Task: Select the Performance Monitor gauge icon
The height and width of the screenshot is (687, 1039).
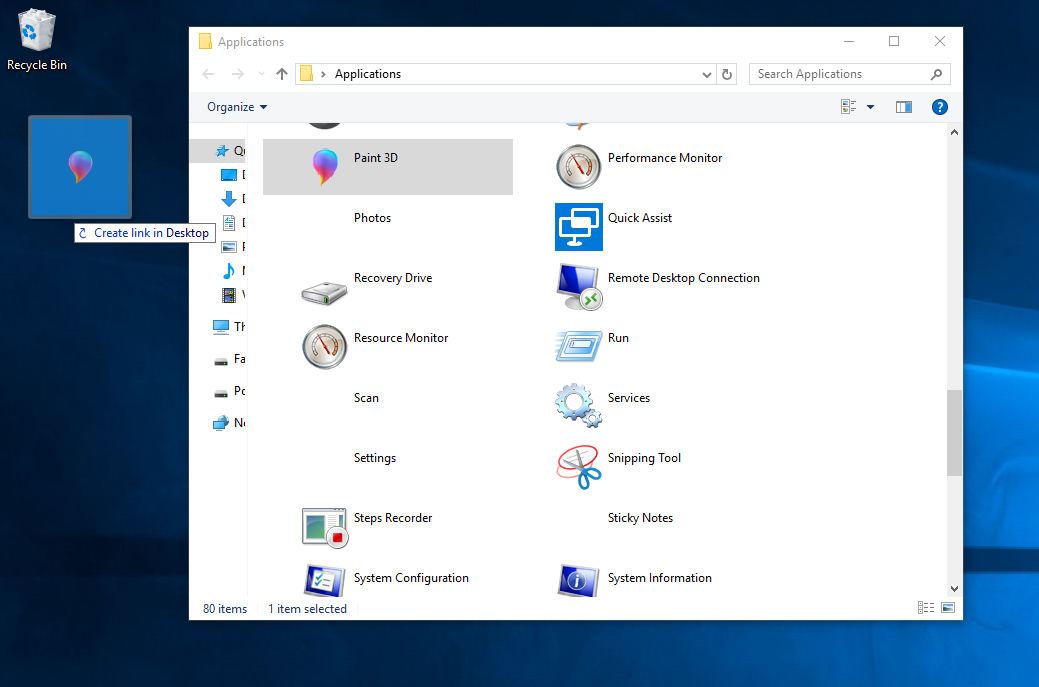Action: [578, 167]
